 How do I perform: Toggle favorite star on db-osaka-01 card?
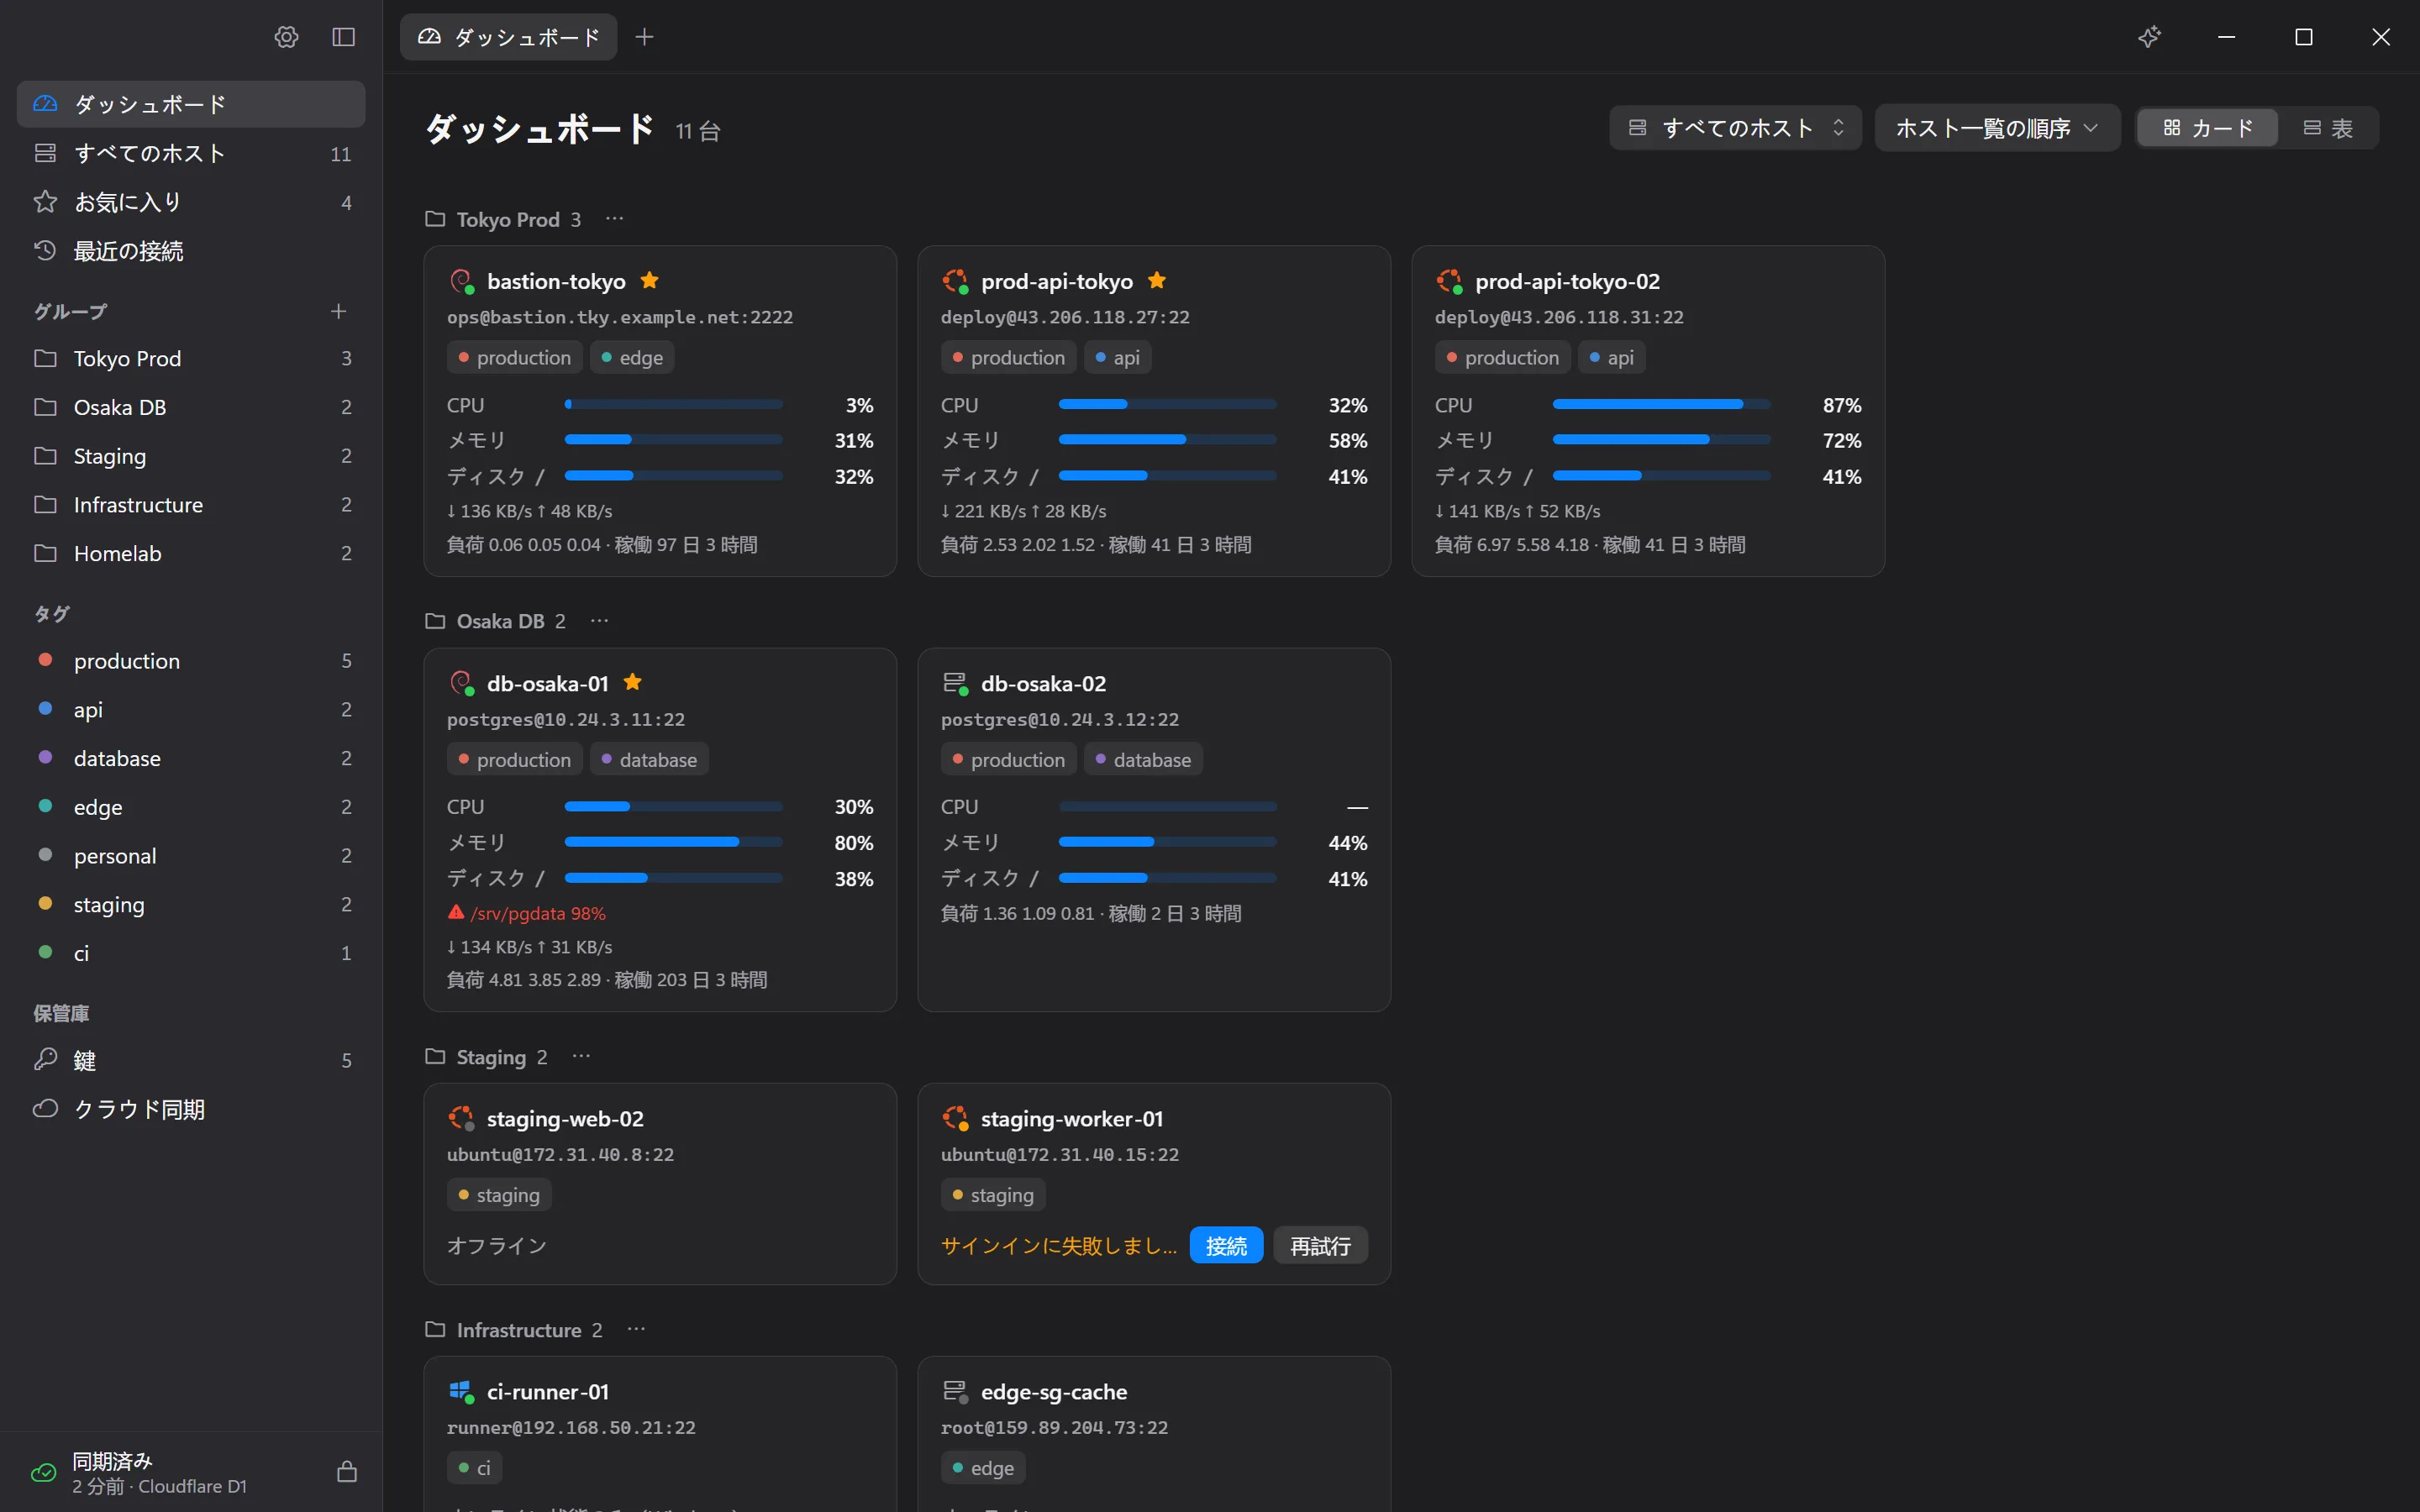[633, 683]
